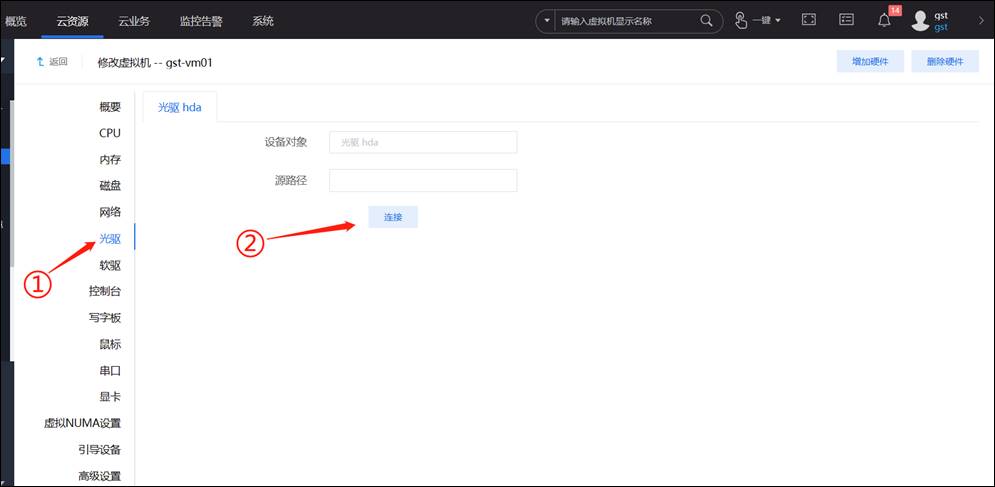Switch to 监控告警 menu
995x487 pixels.
coord(200,21)
